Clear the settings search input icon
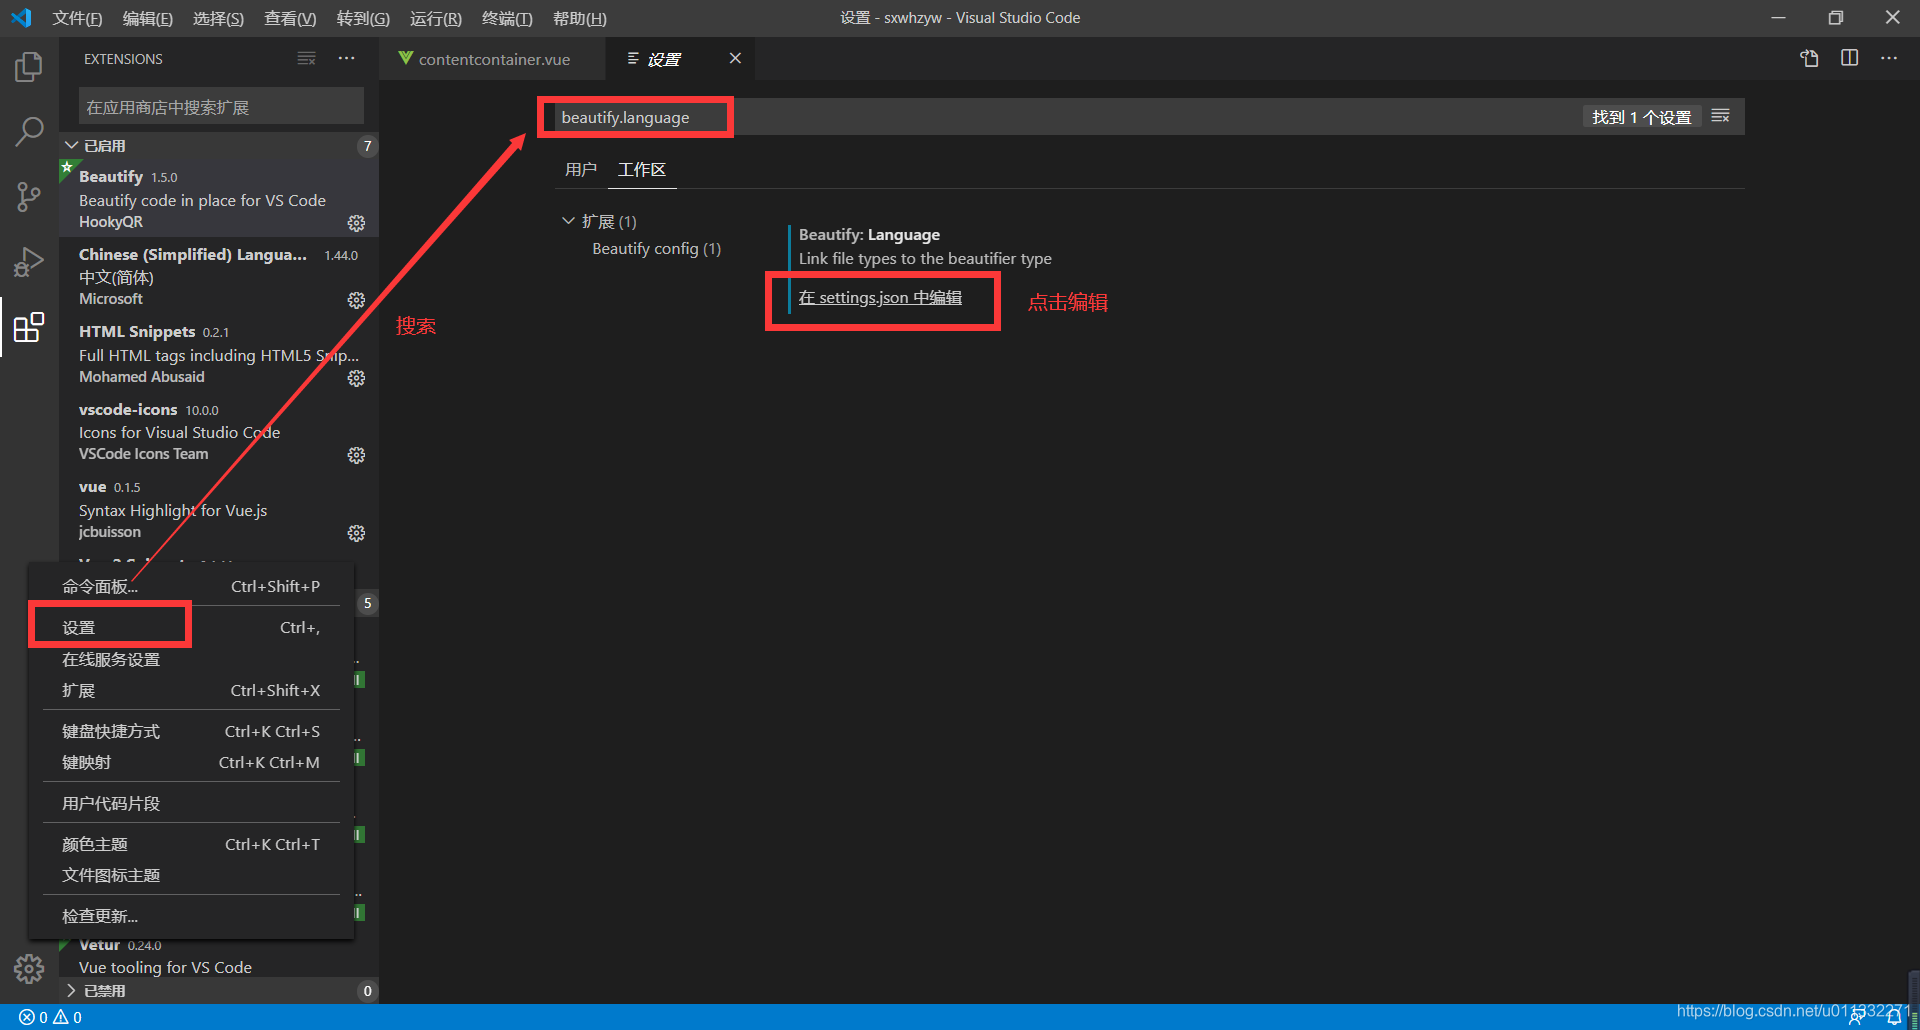This screenshot has width=1920, height=1030. [1720, 116]
